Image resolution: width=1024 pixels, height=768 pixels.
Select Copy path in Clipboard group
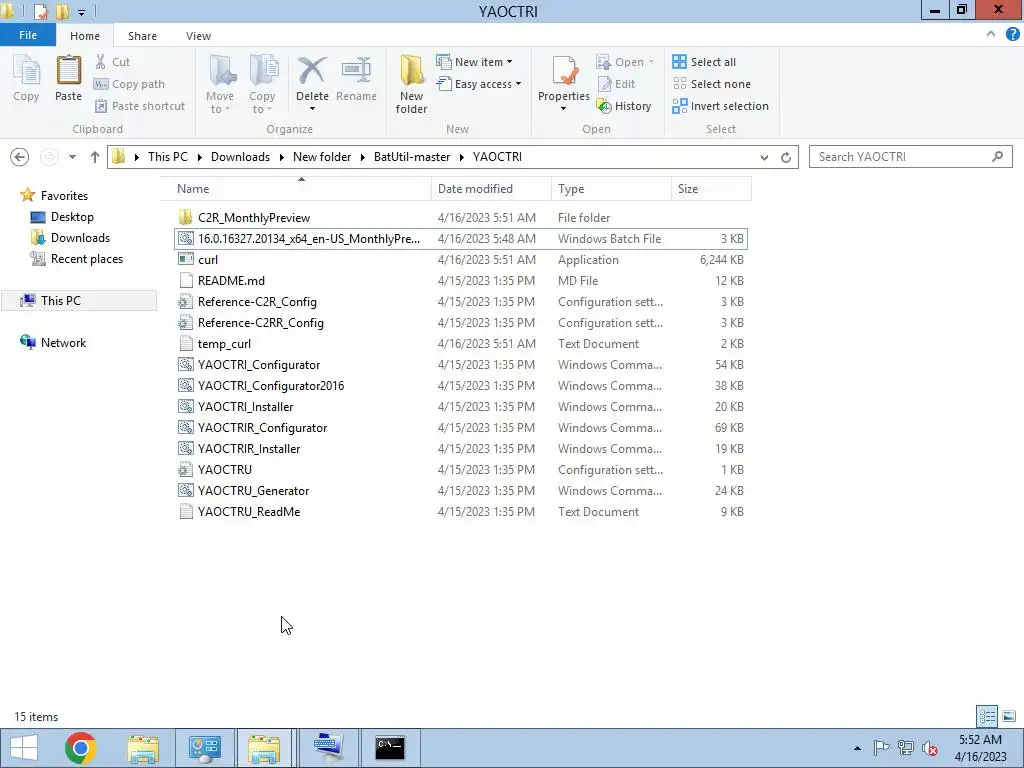click(129, 84)
